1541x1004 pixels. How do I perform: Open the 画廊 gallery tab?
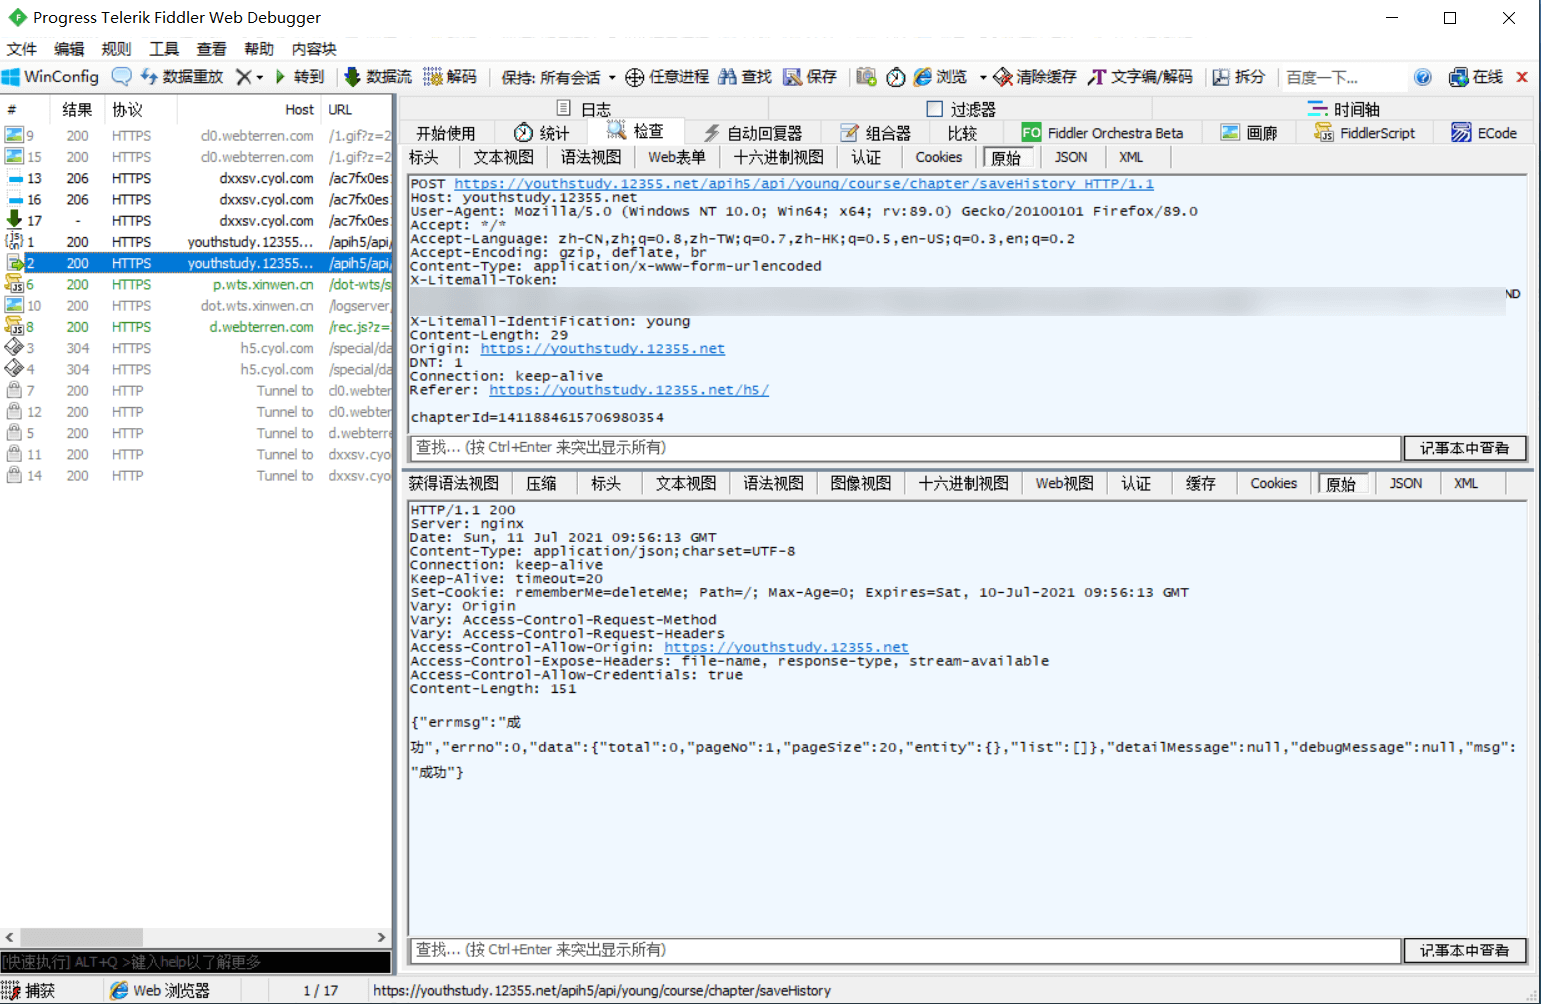pos(1249,133)
